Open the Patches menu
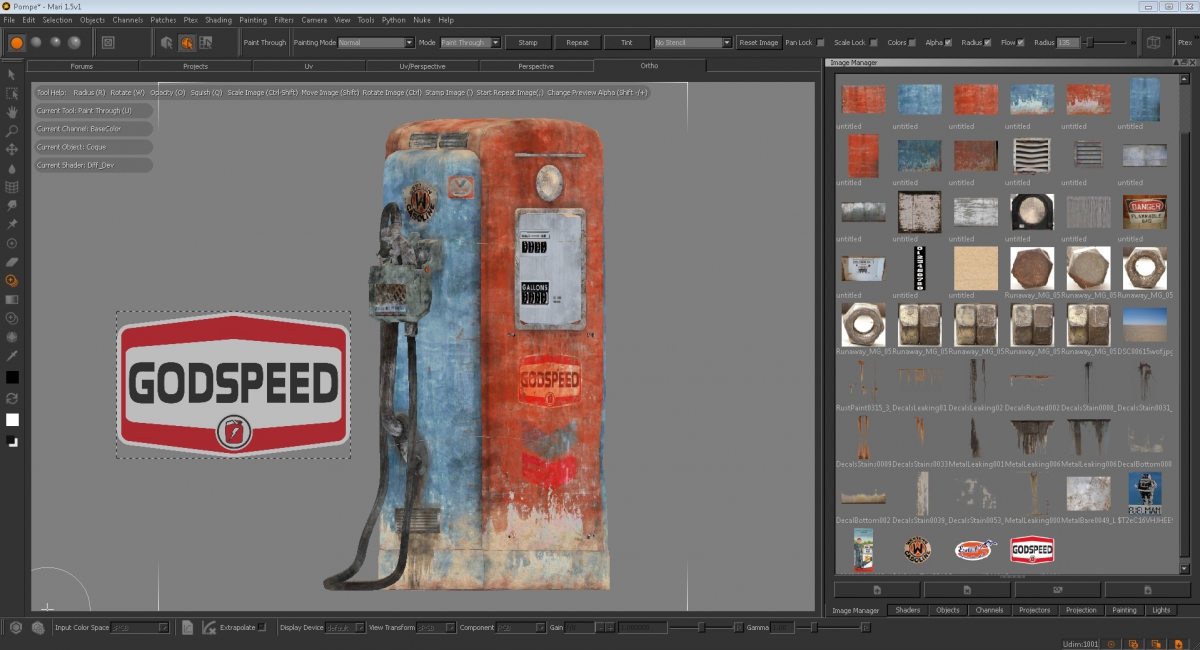Viewport: 1200px width, 650px height. pos(163,20)
